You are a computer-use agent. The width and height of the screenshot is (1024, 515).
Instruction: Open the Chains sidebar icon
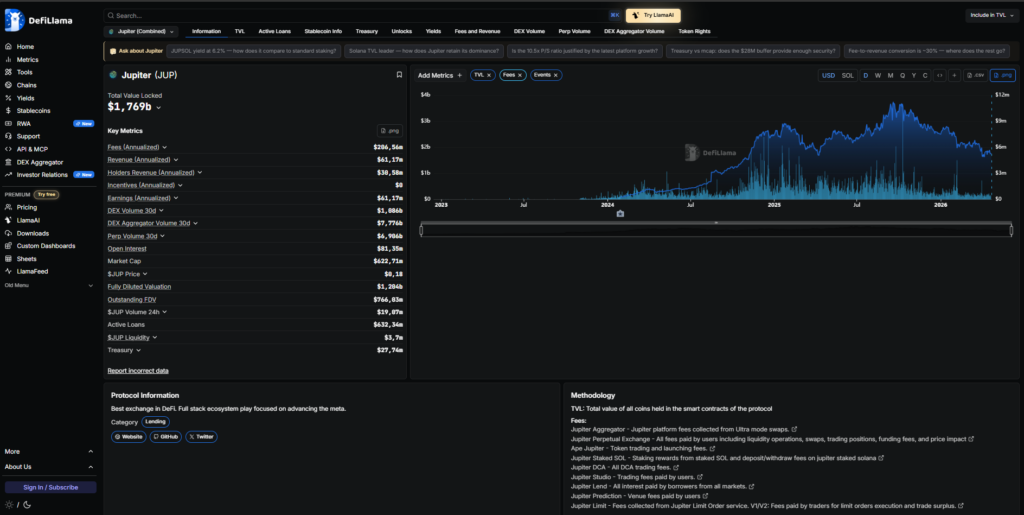8,85
